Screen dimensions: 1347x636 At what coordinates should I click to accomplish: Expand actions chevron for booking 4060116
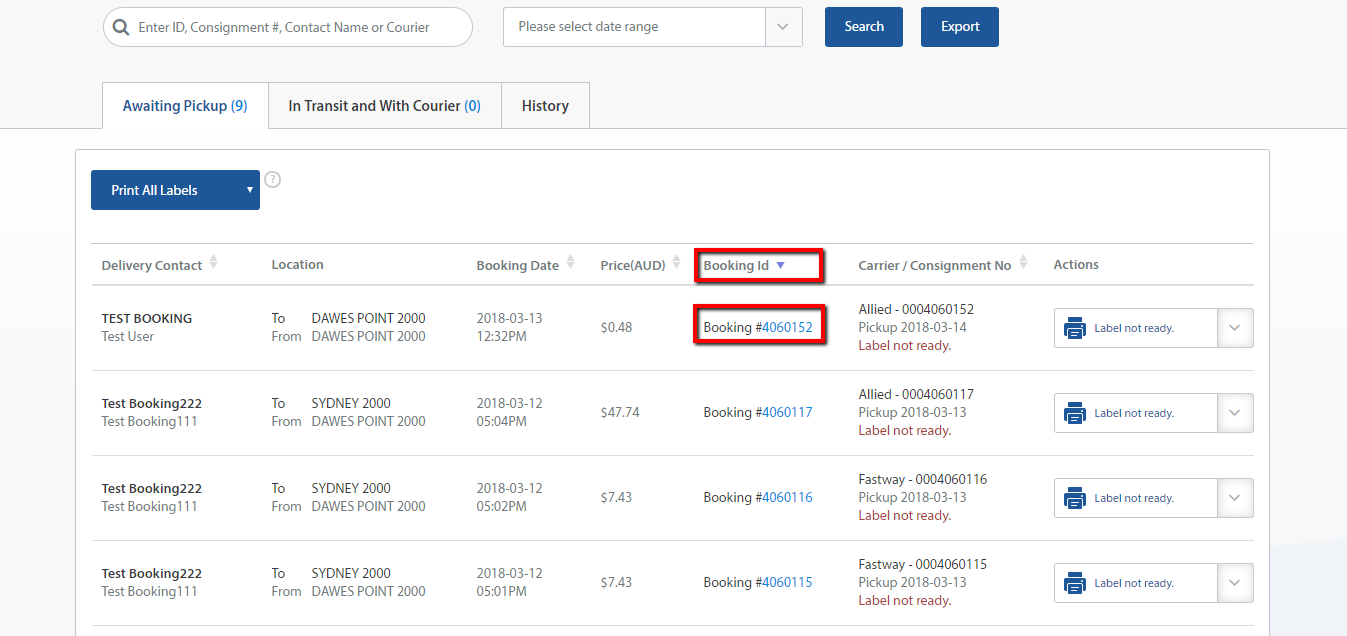[x=1235, y=498]
